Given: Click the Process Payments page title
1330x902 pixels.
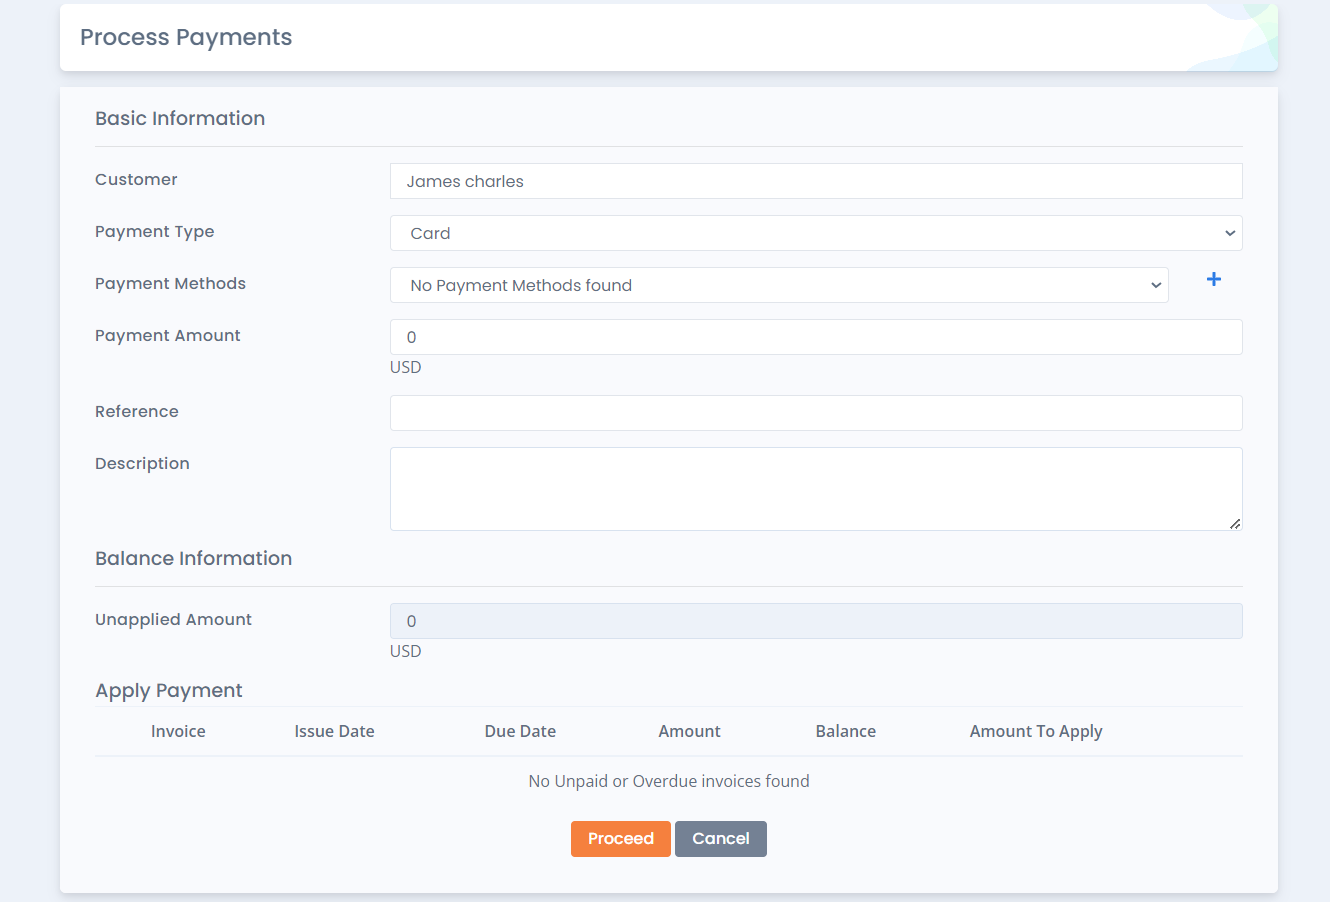Looking at the screenshot, I should pyautogui.click(x=186, y=37).
